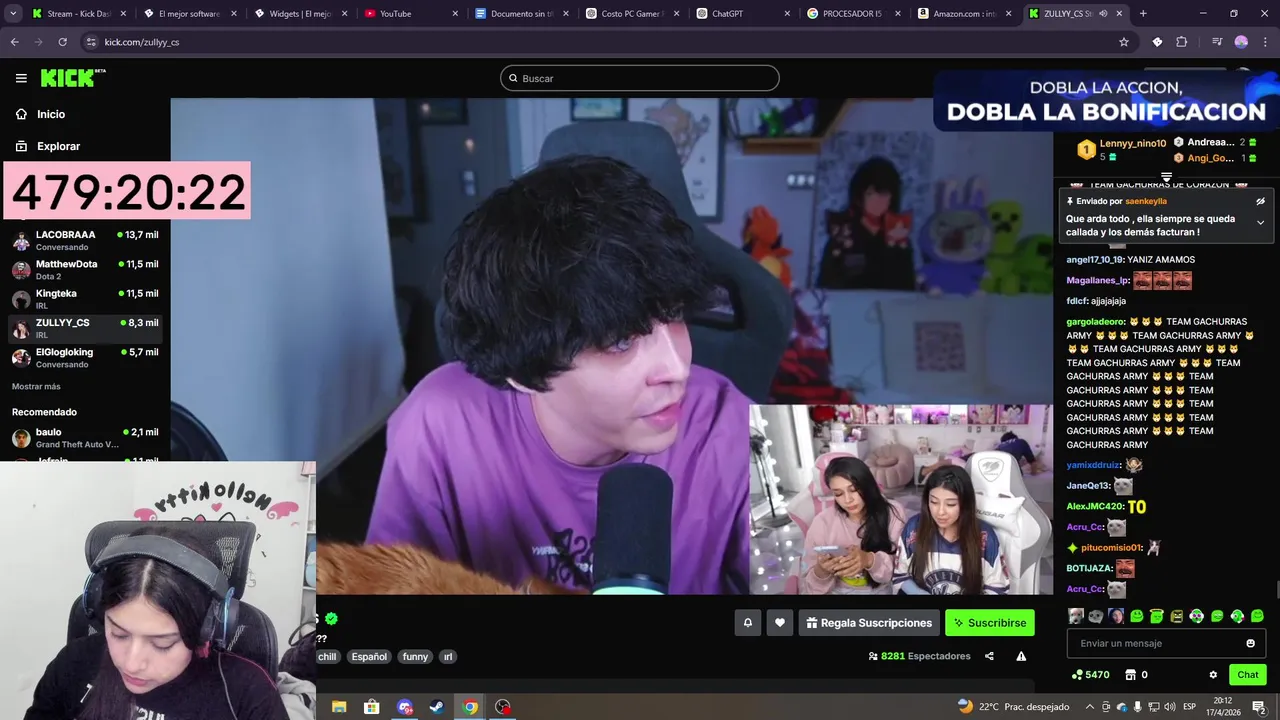
Task: Click in the Buscar search field
Action: 640,78
